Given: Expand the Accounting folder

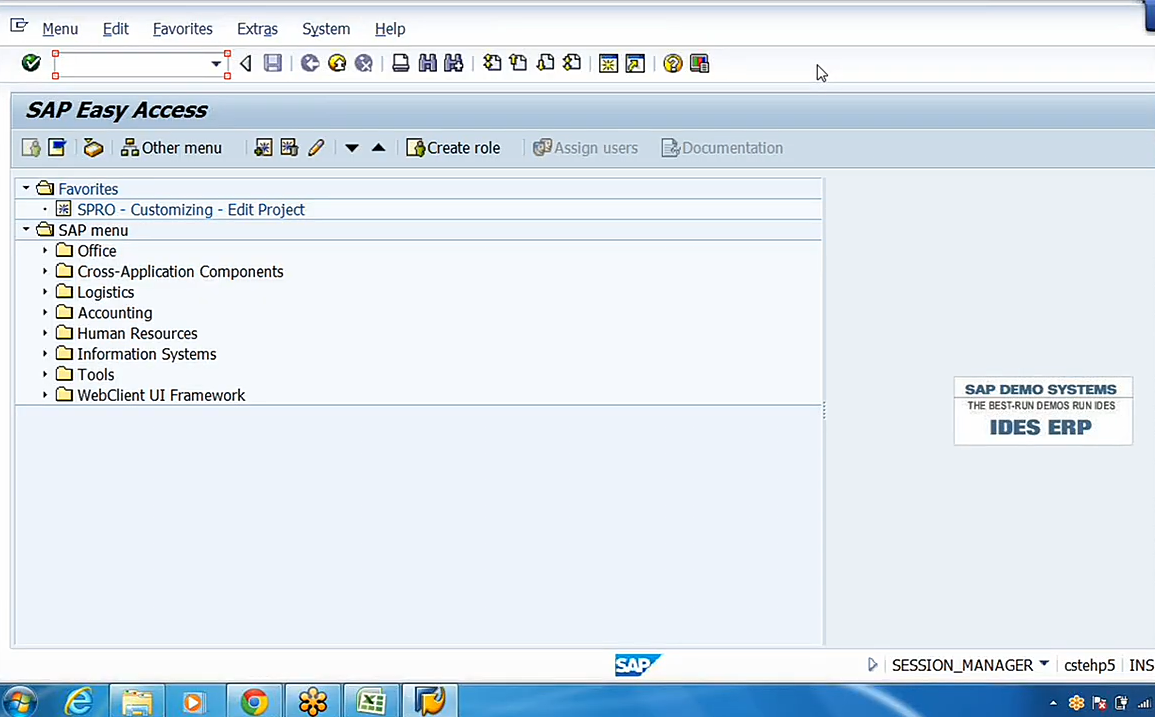Looking at the screenshot, I should 45,312.
